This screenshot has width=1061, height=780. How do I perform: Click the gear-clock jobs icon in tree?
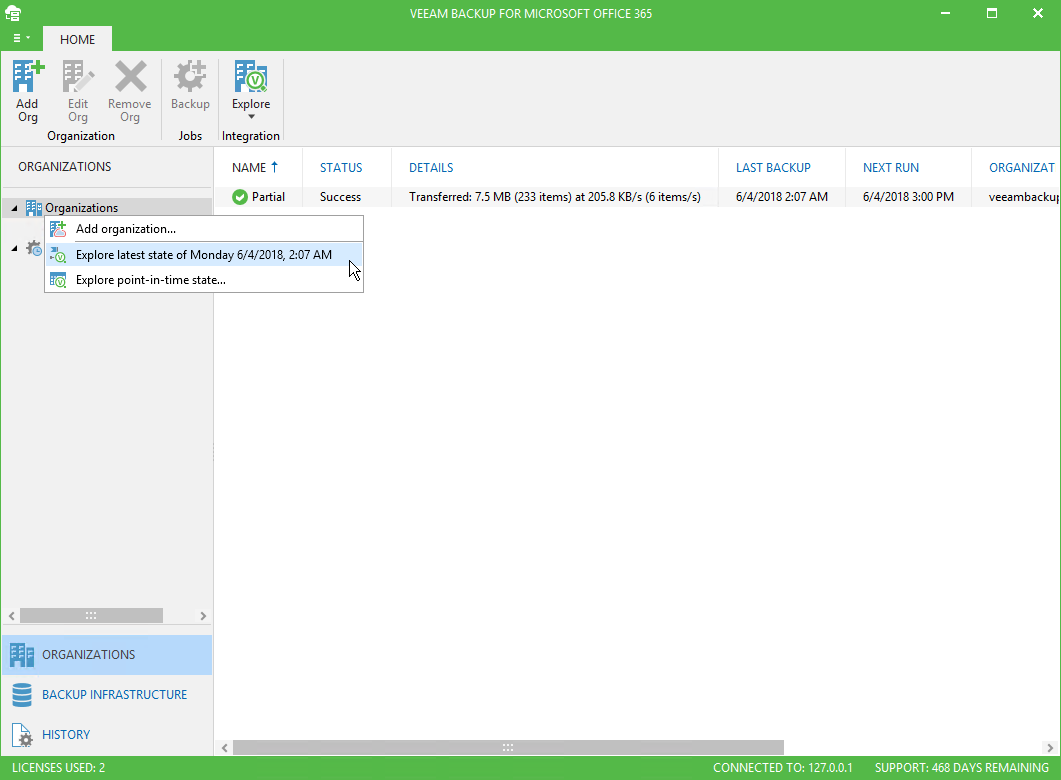34,249
